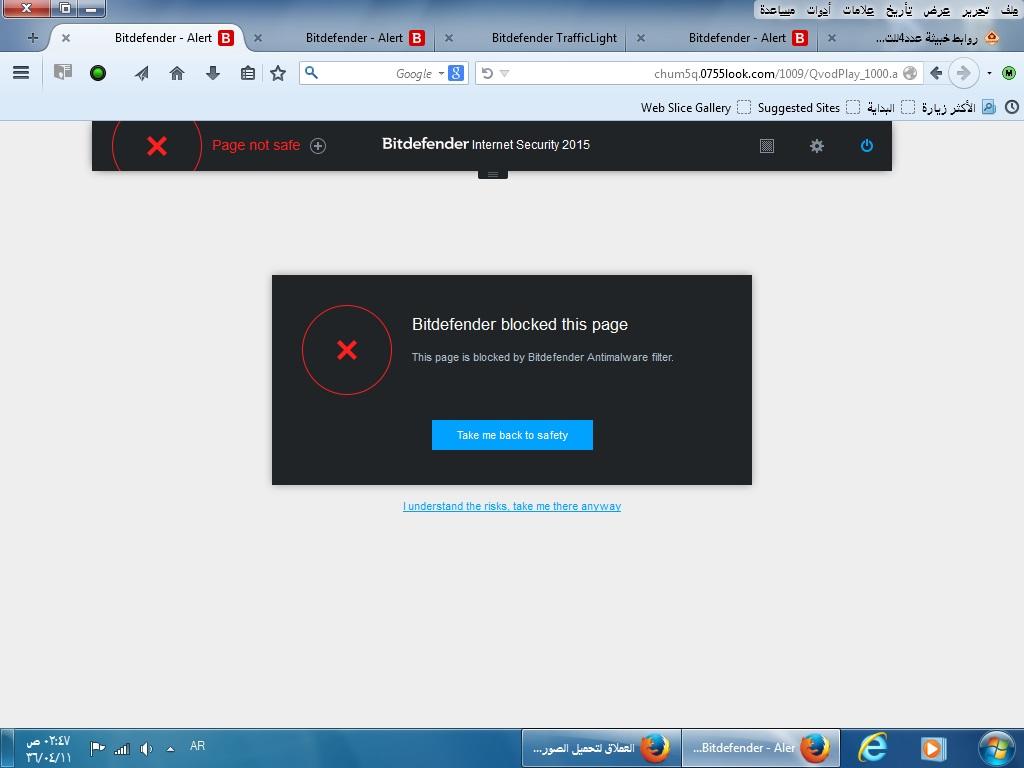1024x768 pixels.
Task: Click the Page not safe status text
Action: click(x=256, y=145)
